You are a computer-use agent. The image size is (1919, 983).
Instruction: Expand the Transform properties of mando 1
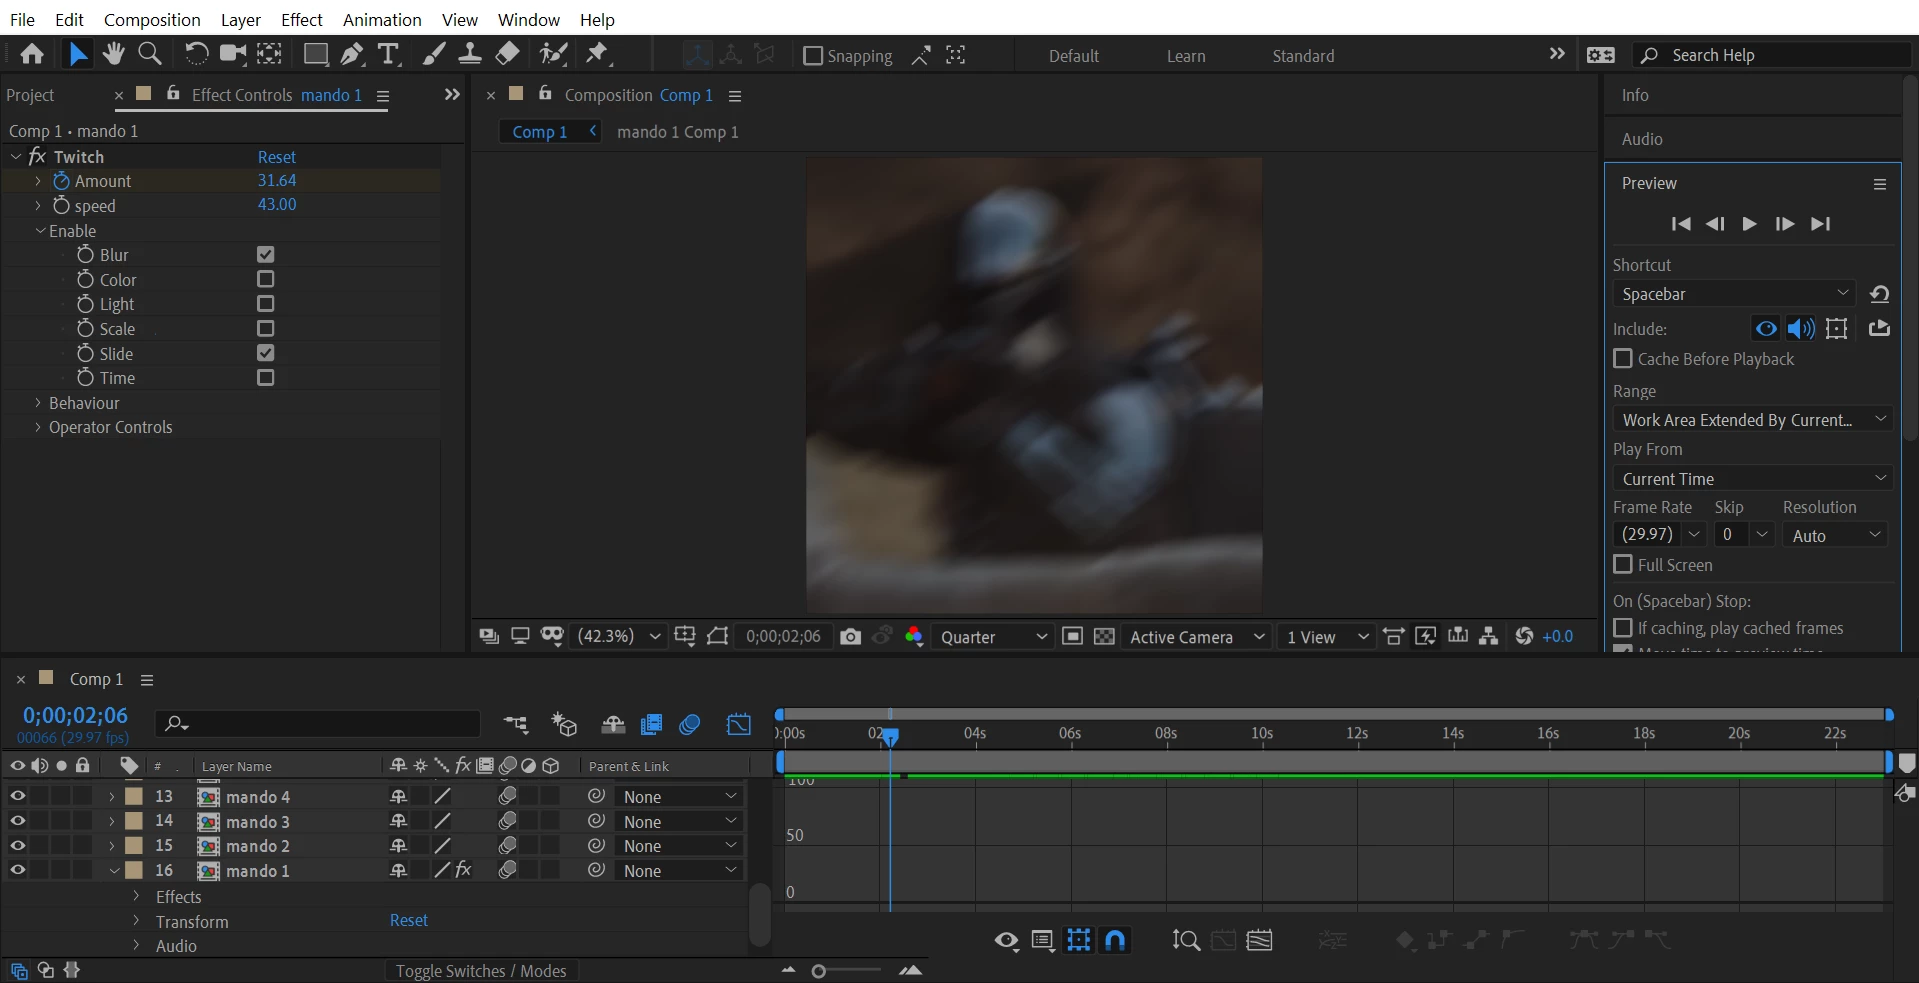coord(136,921)
